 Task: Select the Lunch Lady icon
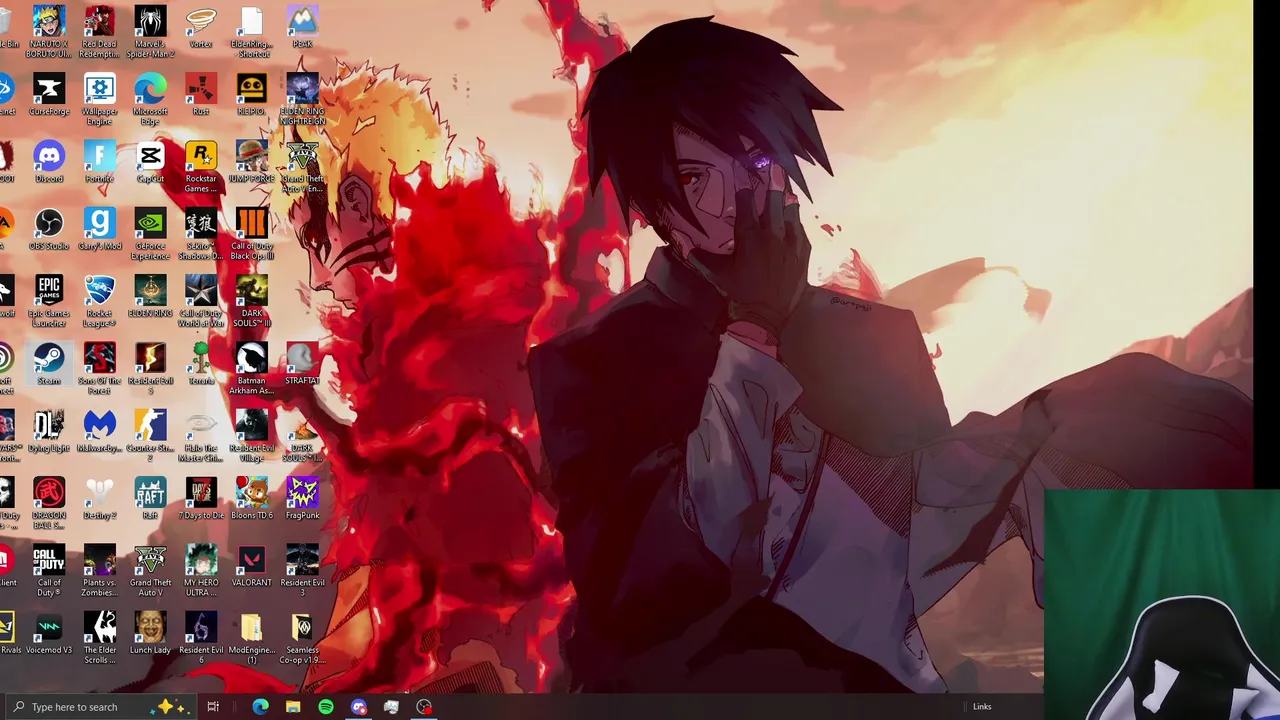click(x=150, y=632)
